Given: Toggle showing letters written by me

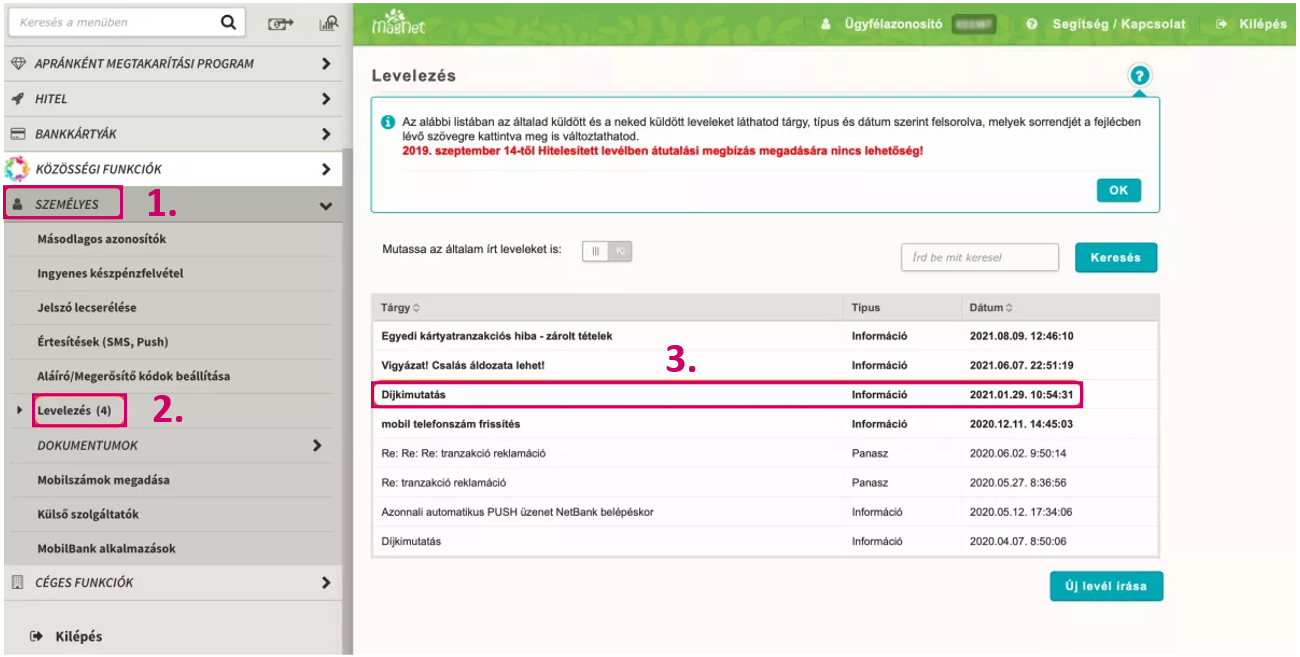Looking at the screenshot, I should click(607, 252).
